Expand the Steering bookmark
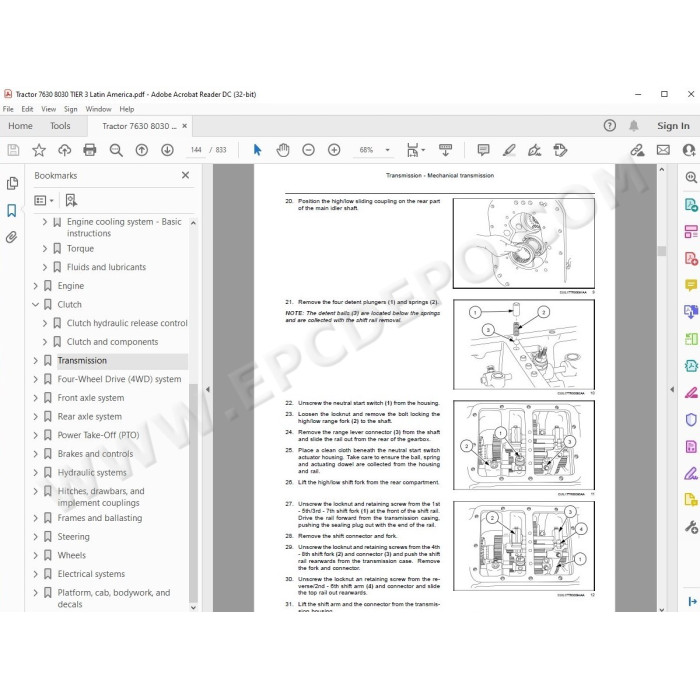This screenshot has width=700, height=700. (36, 537)
